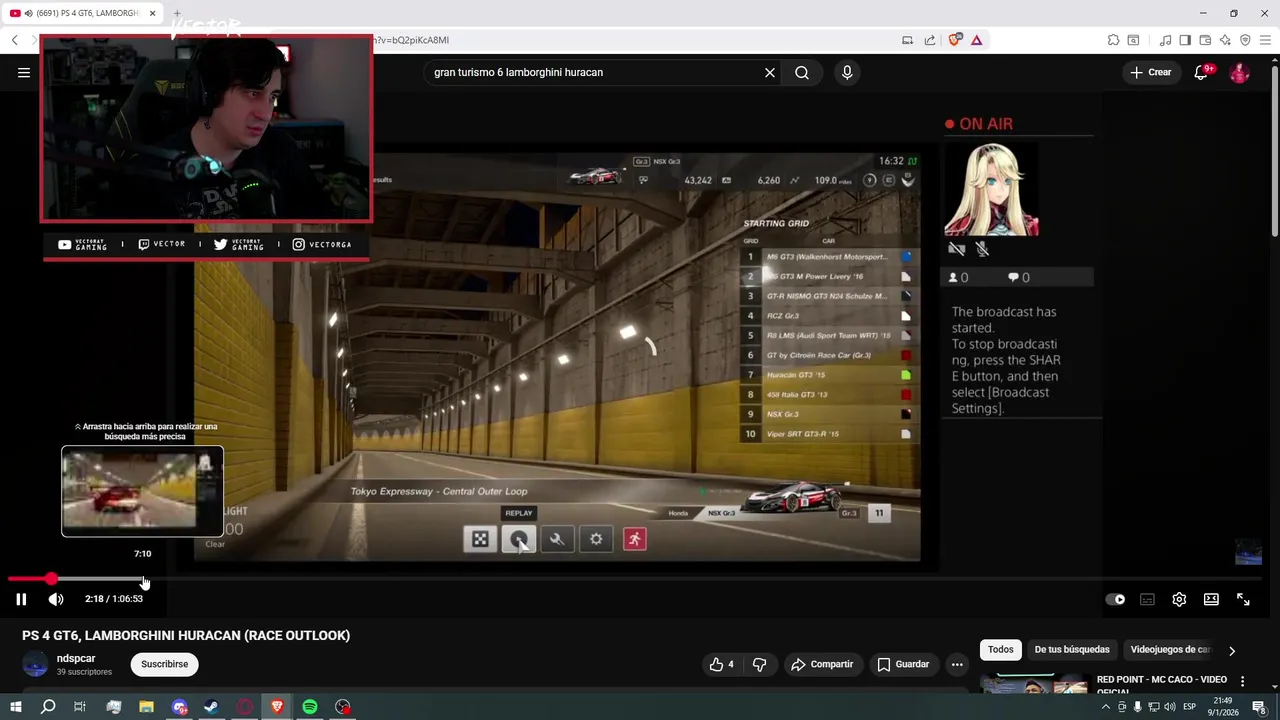Click the page scrollbar
The height and width of the screenshot is (720, 1280).
click(x=1274, y=150)
